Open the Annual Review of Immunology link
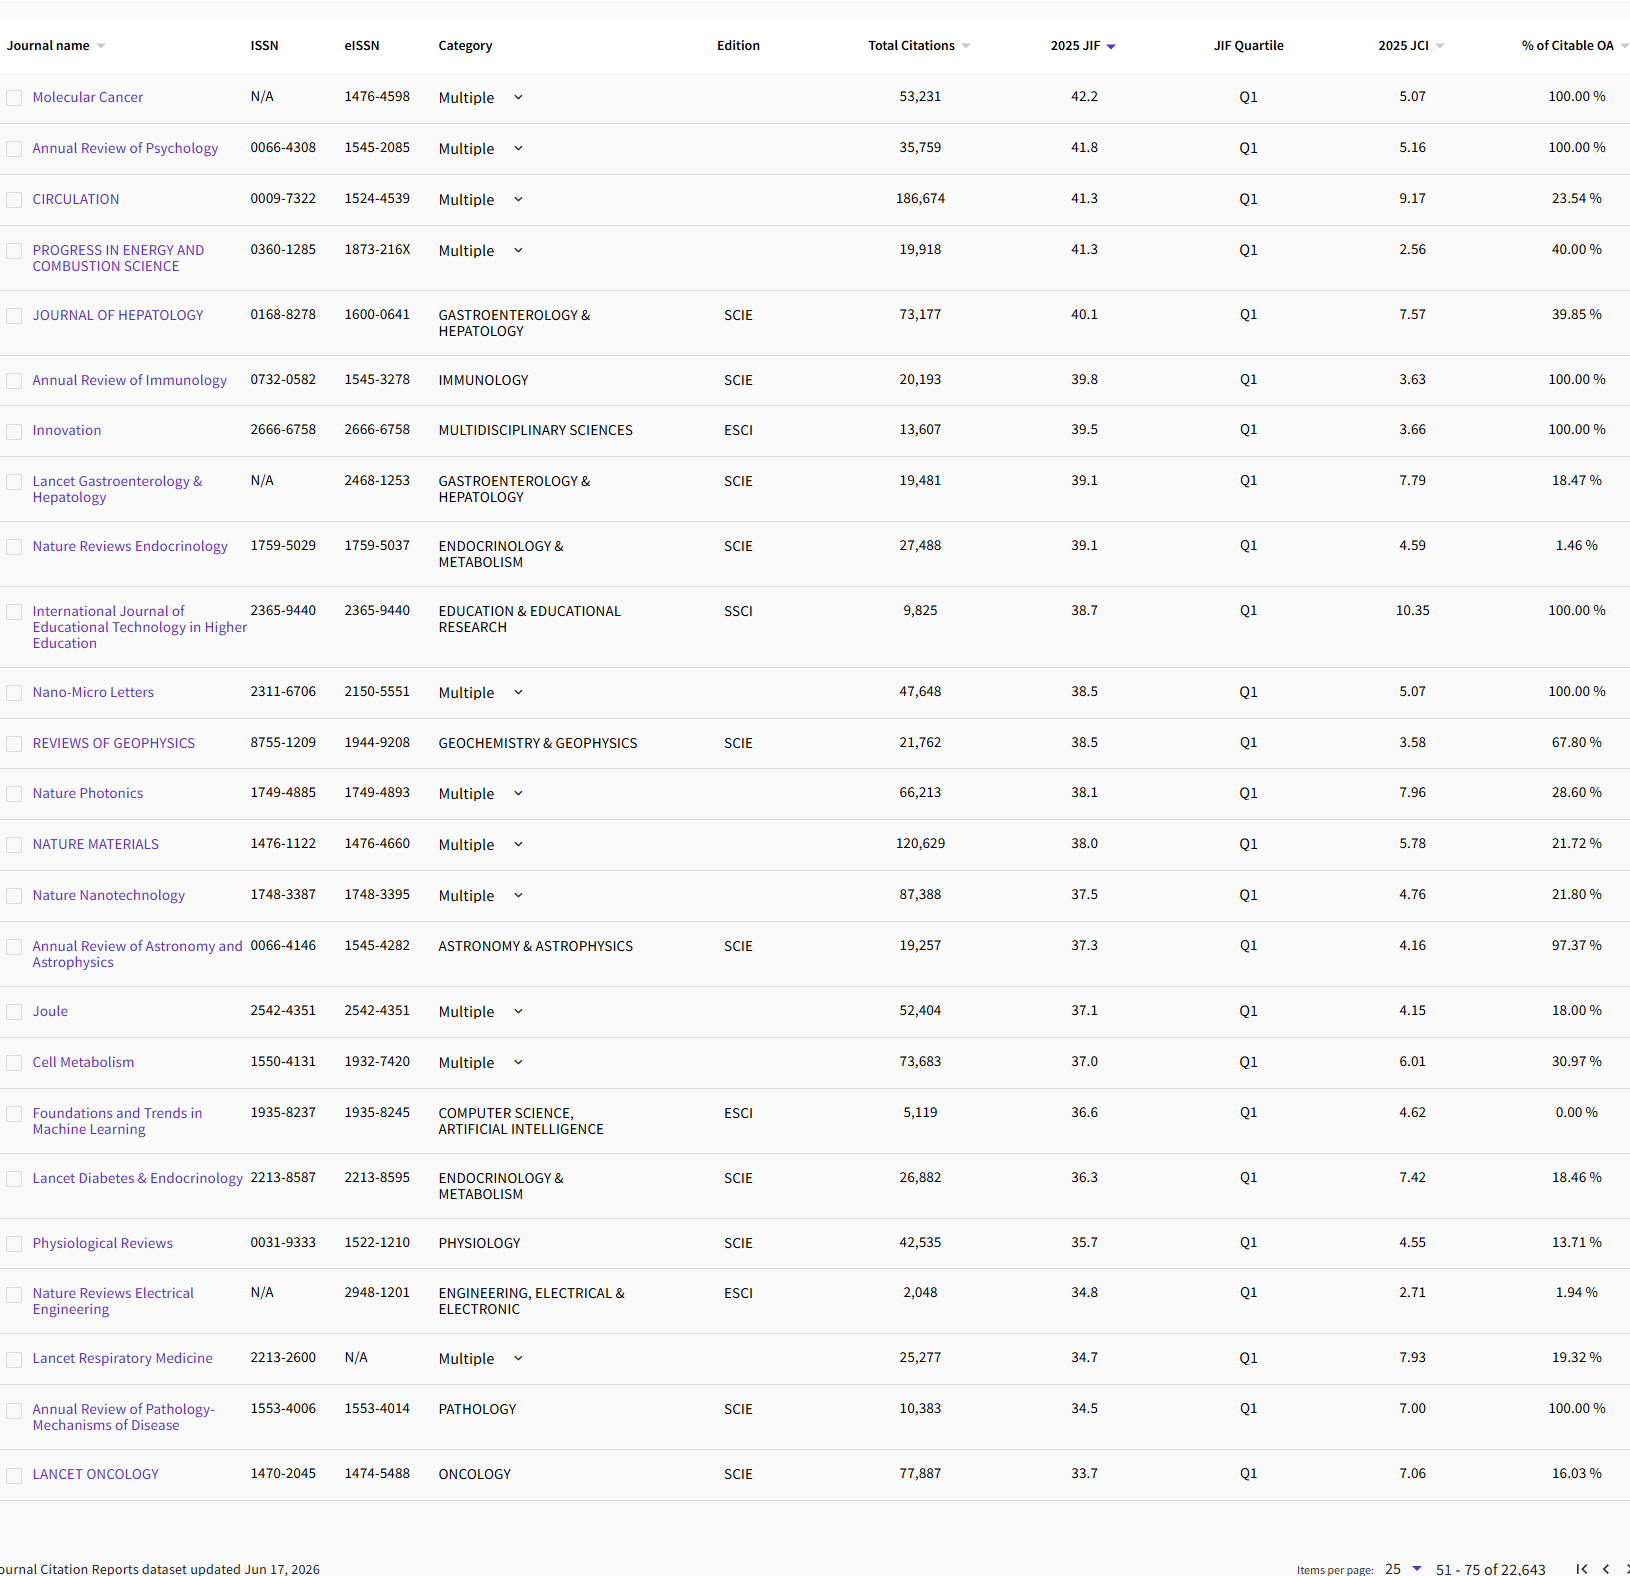Viewport: 1630px width, 1576px height. [x=130, y=381]
